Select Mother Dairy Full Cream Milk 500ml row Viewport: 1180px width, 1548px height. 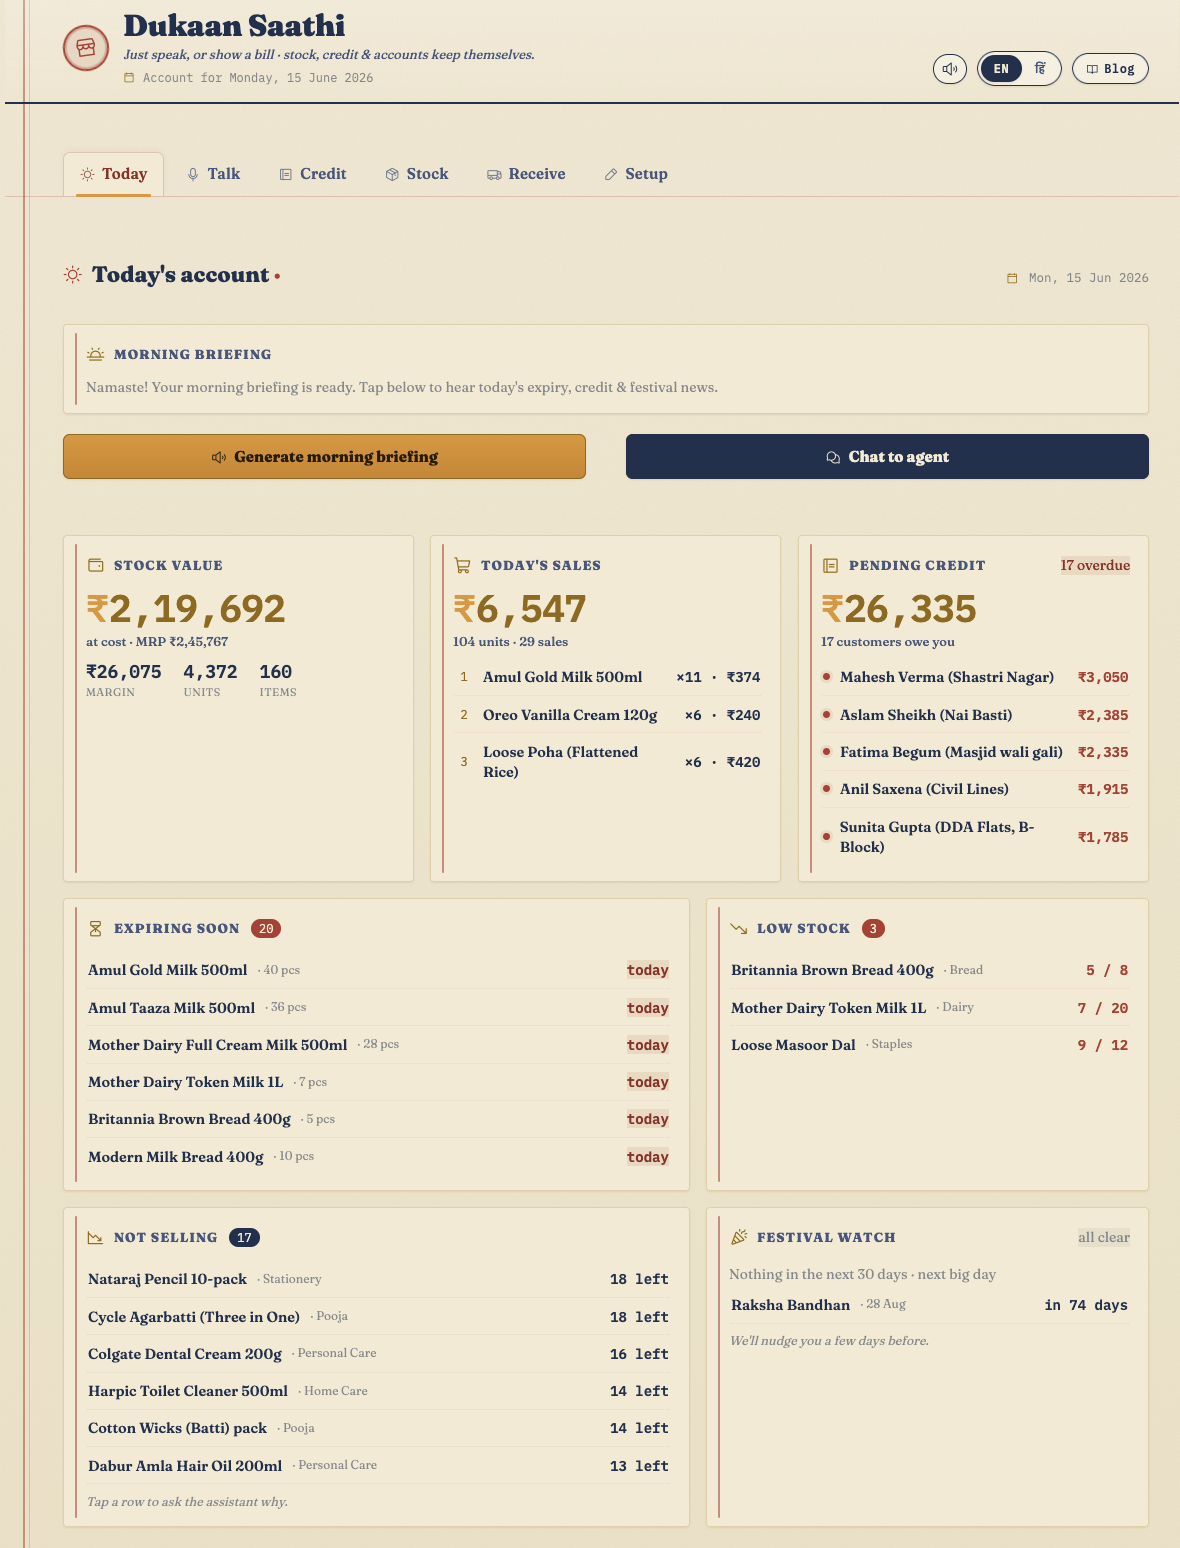[378, 1045]
